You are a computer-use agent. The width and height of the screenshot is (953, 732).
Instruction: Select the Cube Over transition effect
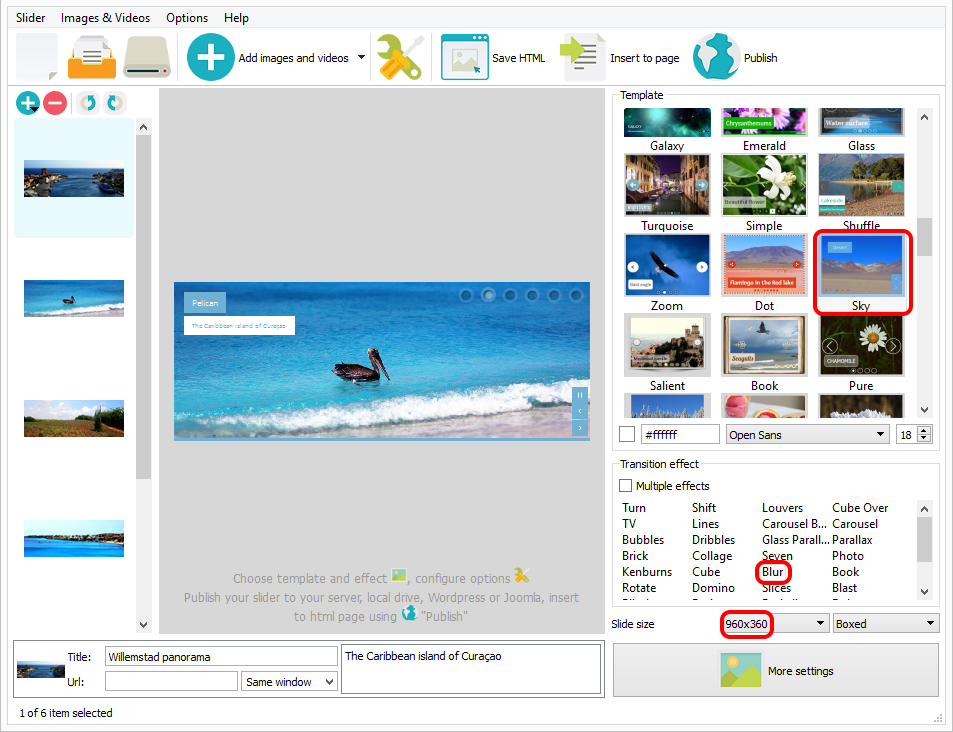860,508
